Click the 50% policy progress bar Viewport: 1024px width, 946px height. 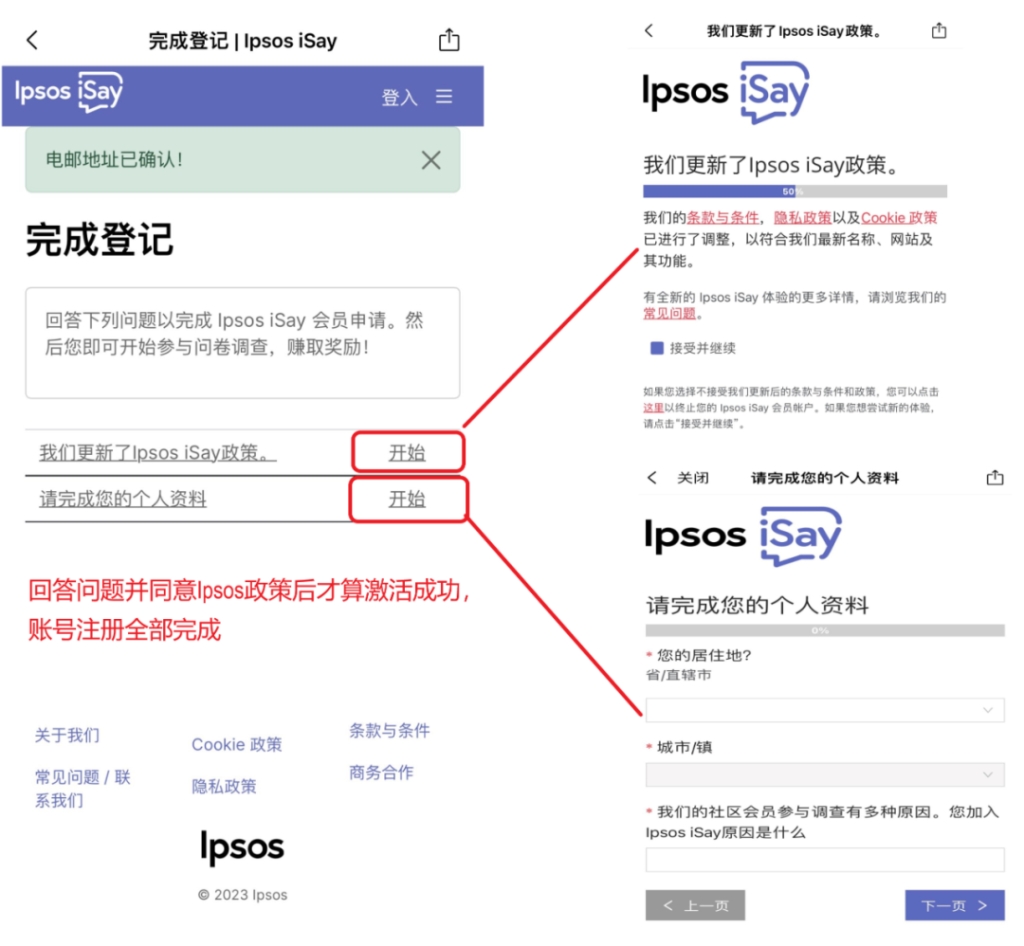(795, 191)
